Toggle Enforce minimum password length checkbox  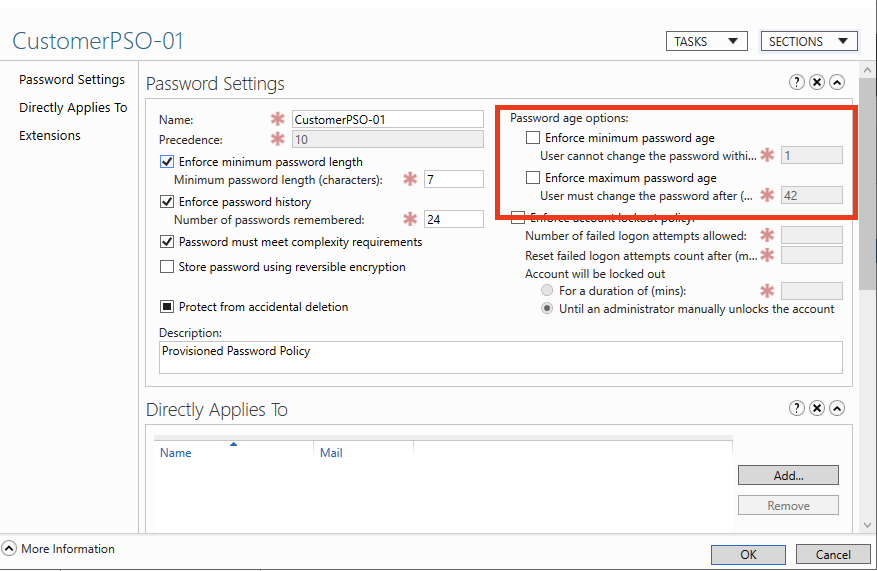point(167,162)
